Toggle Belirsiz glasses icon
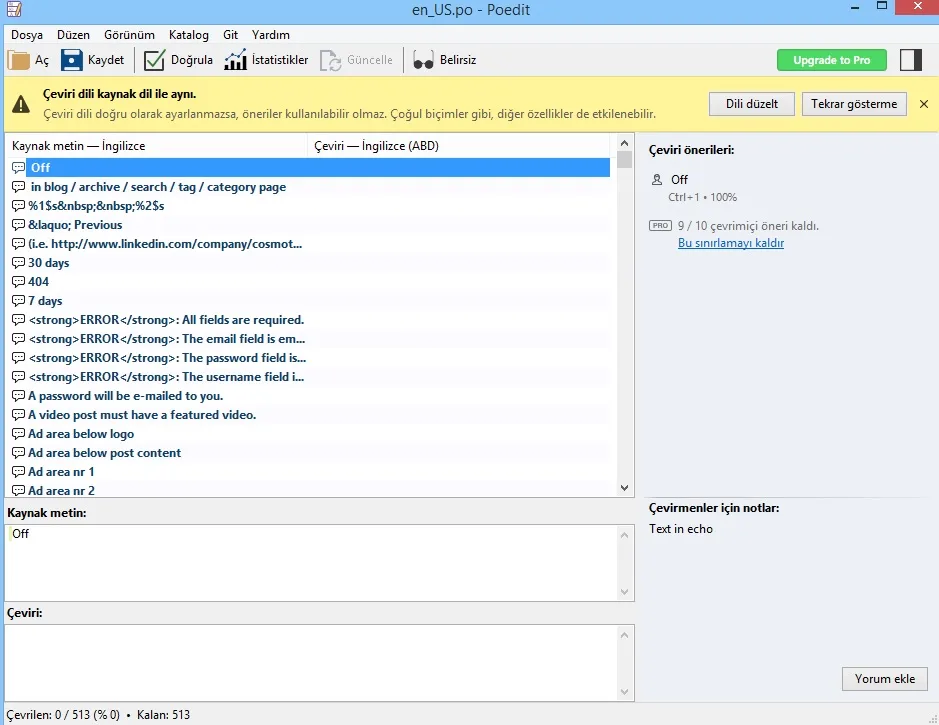The image size is (939, 725). [x=423, y=60]
